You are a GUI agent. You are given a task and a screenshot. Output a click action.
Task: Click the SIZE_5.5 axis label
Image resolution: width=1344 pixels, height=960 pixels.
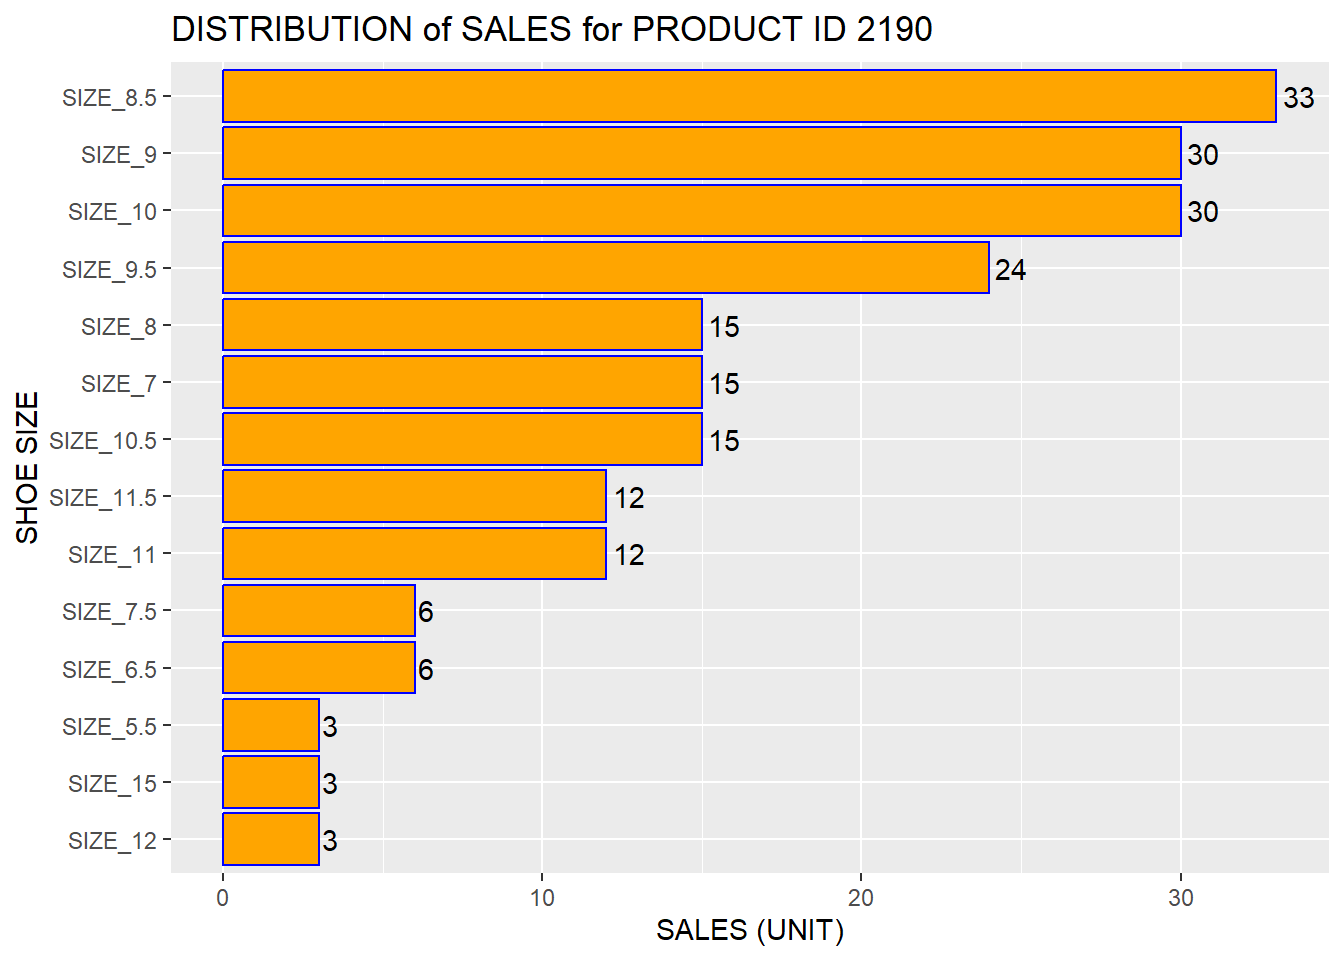[x=109, y=727]
